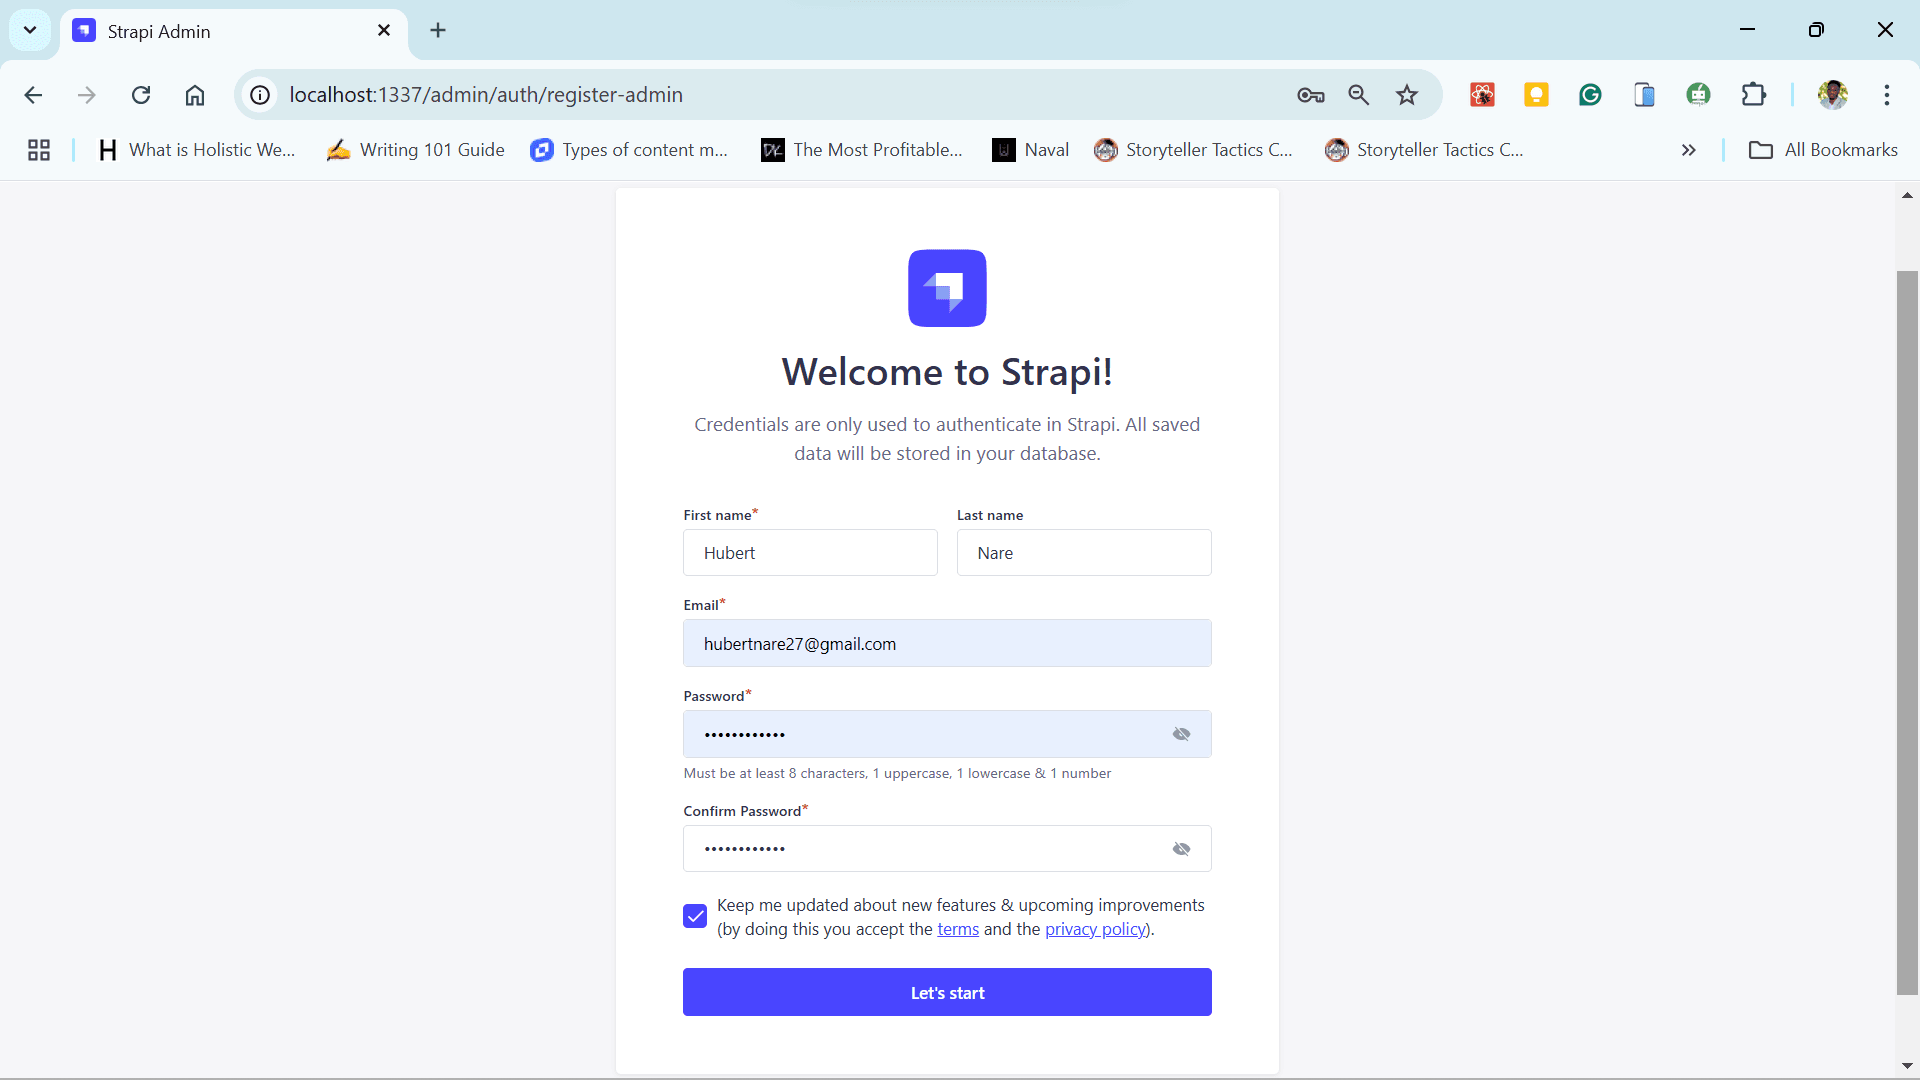Focus the First name input field
The width and height of the screenshot is (1920, 1080).
(810, 553)
